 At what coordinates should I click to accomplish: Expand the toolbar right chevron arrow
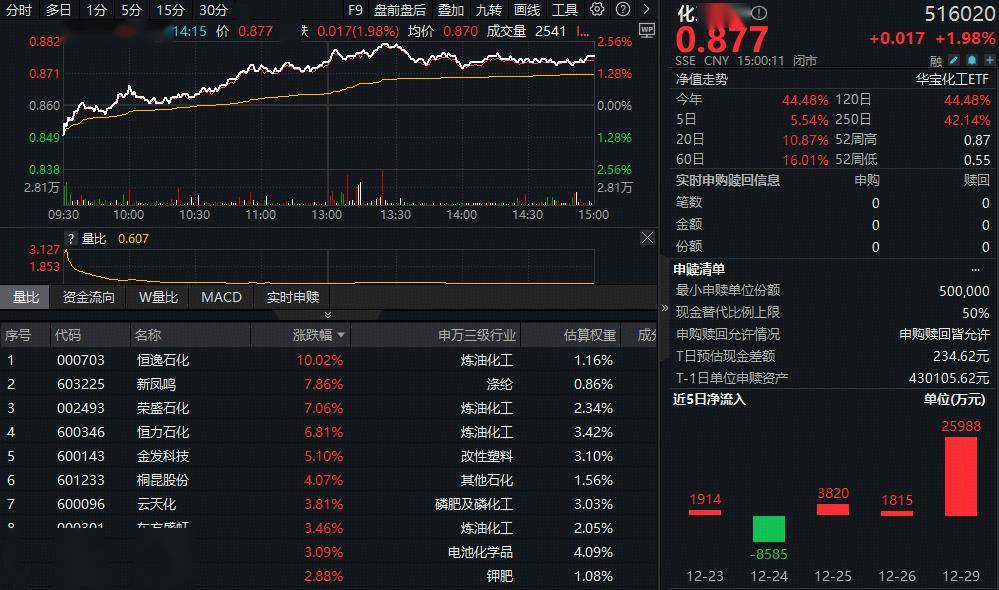point(645,10)
